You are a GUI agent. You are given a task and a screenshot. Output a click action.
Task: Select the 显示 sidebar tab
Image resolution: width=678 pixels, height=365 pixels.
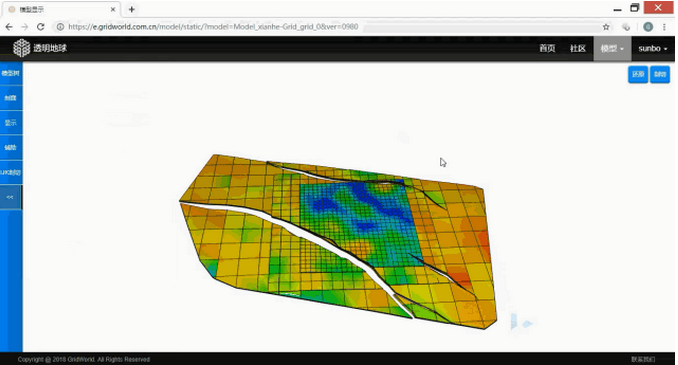tap(10, 123)
